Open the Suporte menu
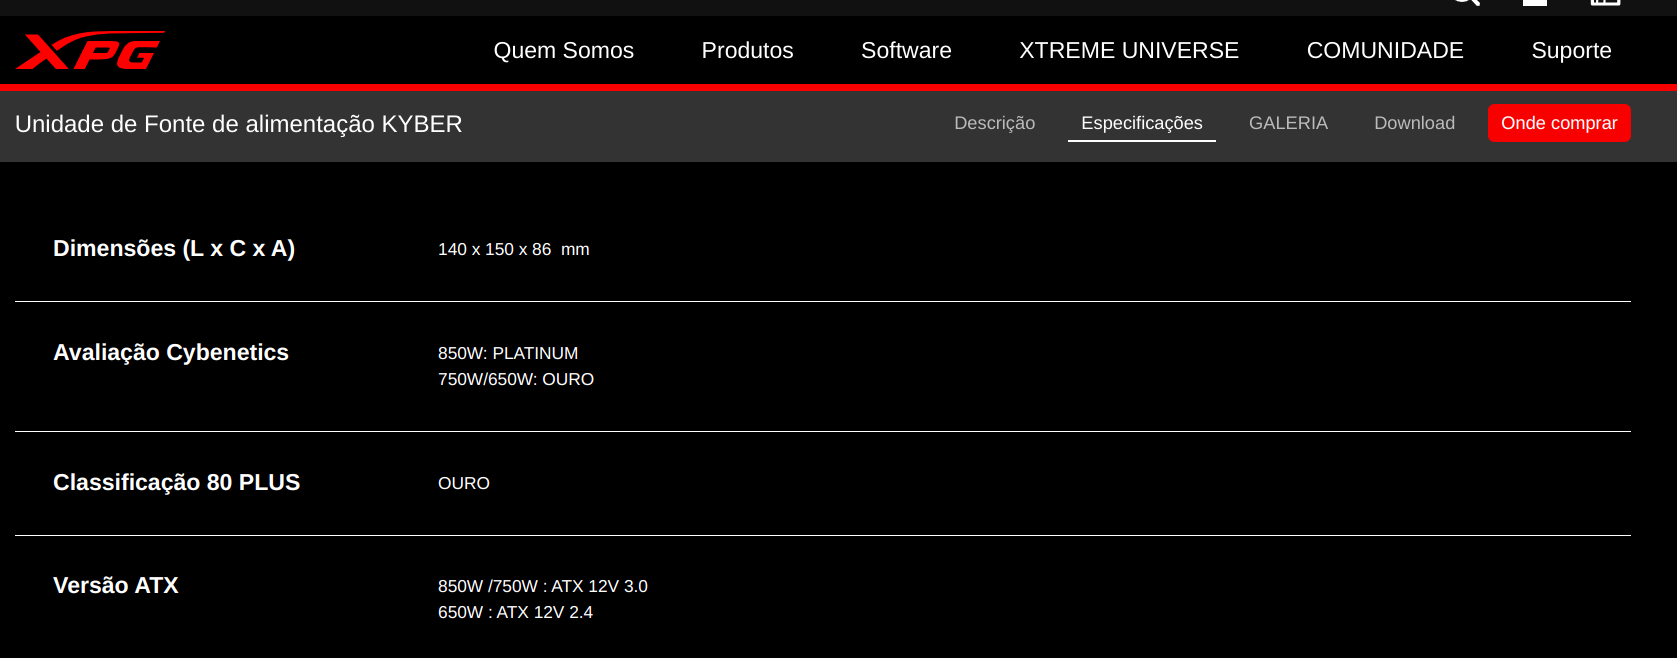 pos(1571,50)
